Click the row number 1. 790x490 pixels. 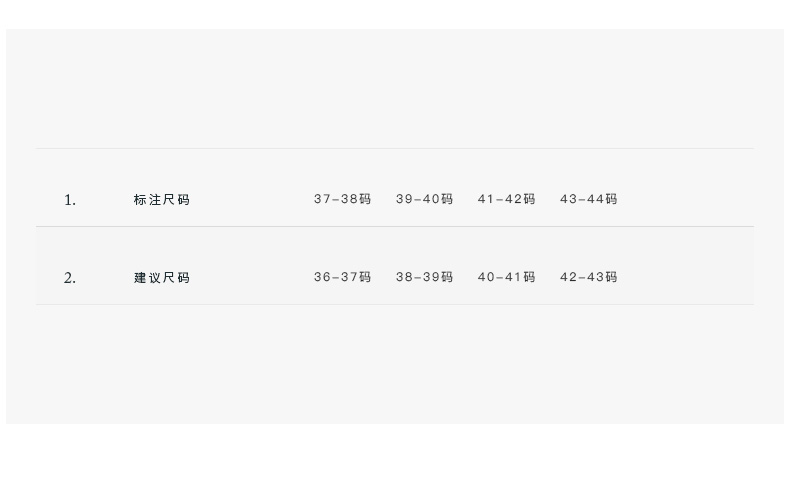[x=69, y=200]
